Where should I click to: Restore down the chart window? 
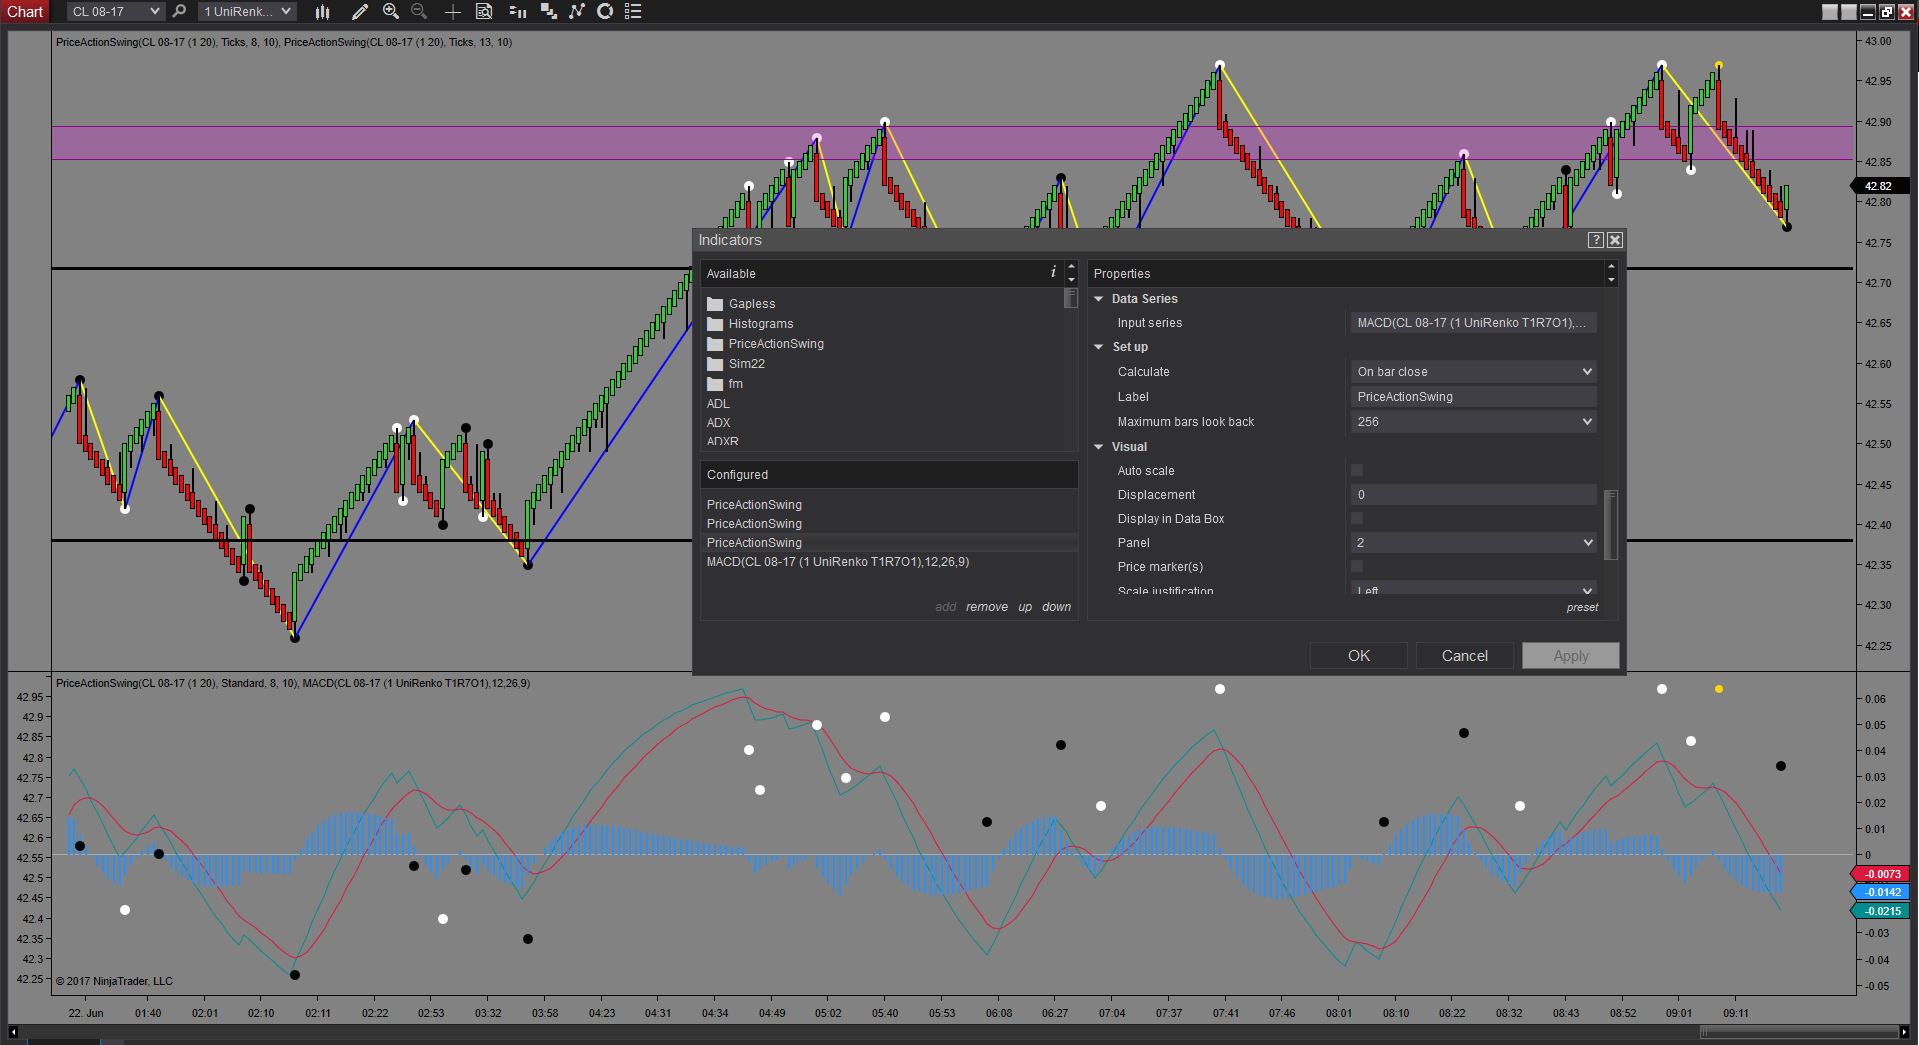pos(1886,12)
